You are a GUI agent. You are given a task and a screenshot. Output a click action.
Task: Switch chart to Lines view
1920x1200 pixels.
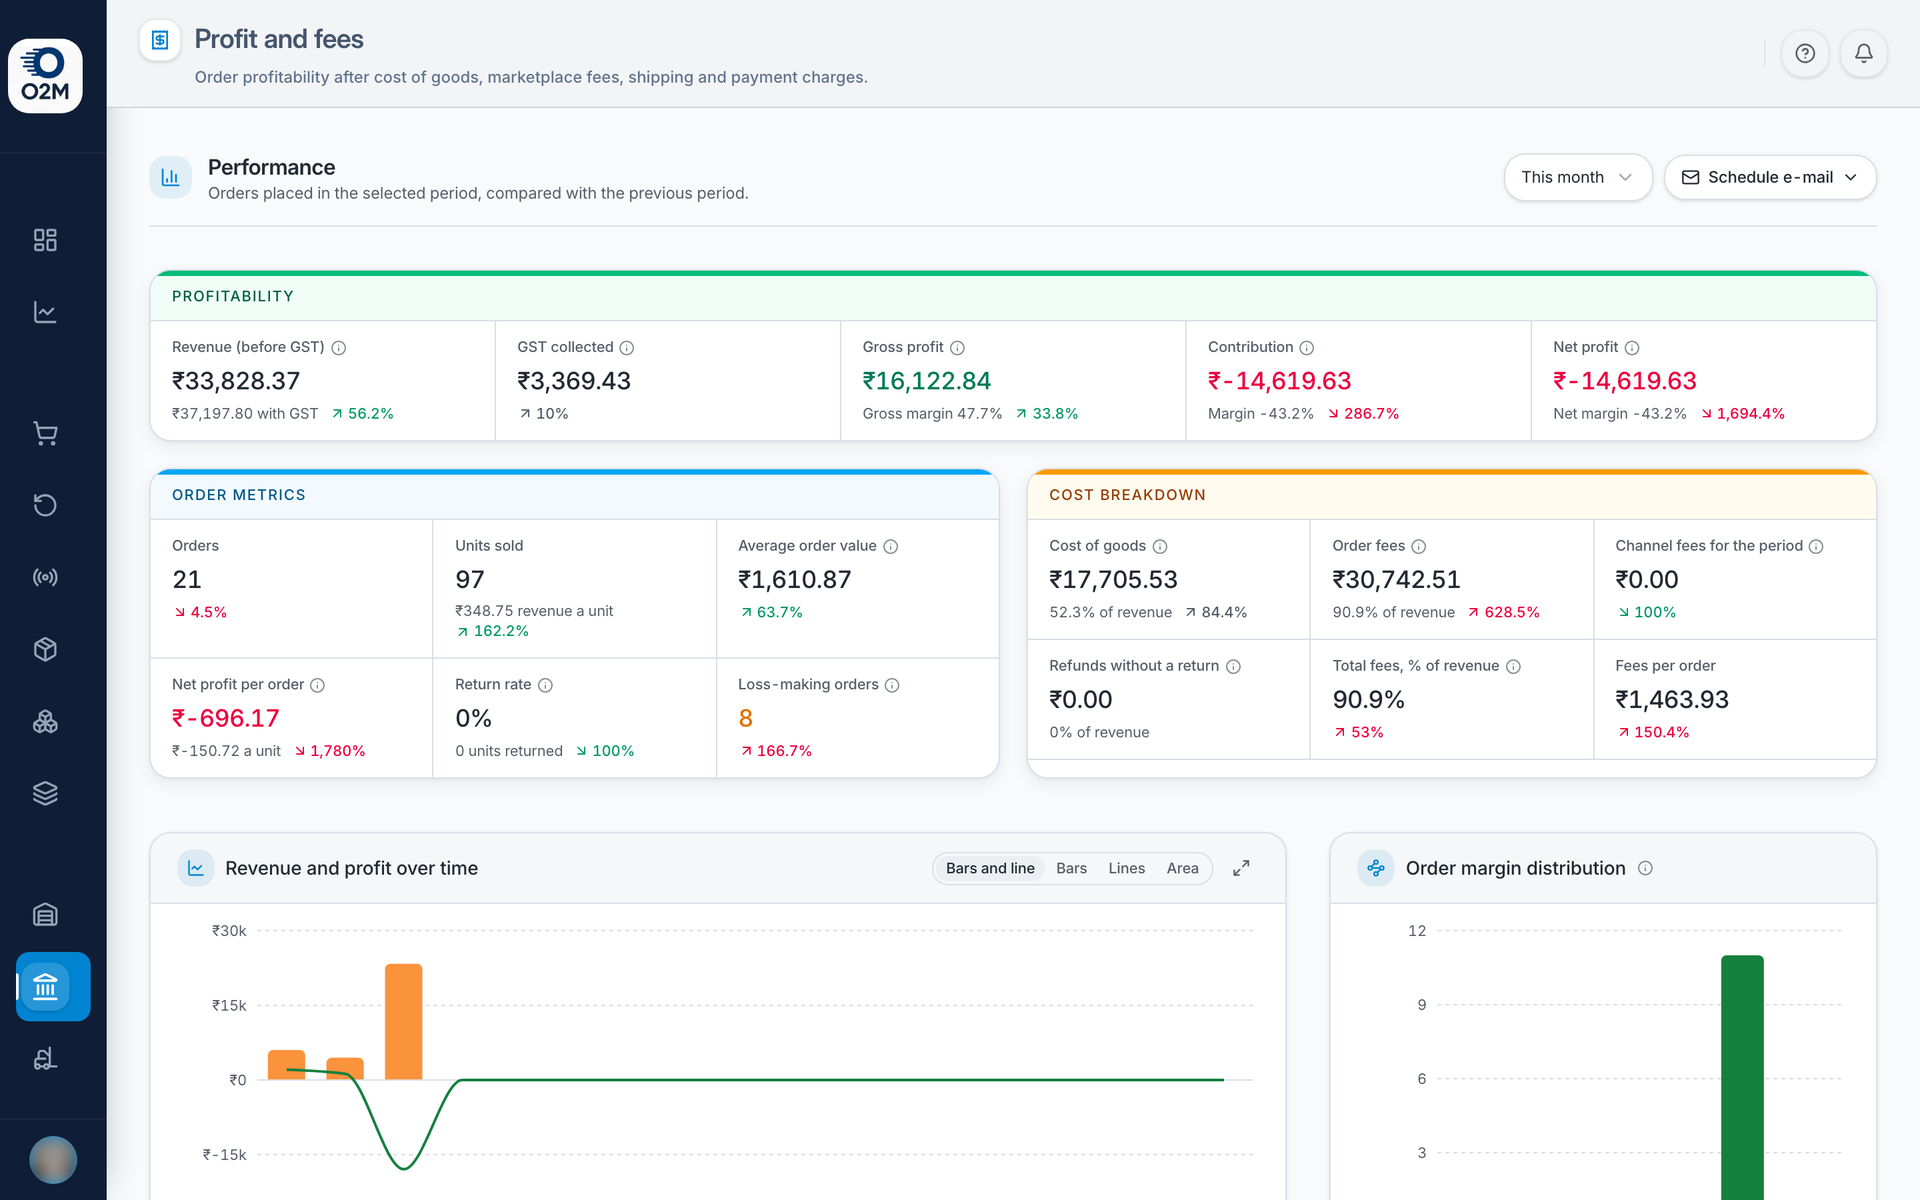click(1126, 868)
